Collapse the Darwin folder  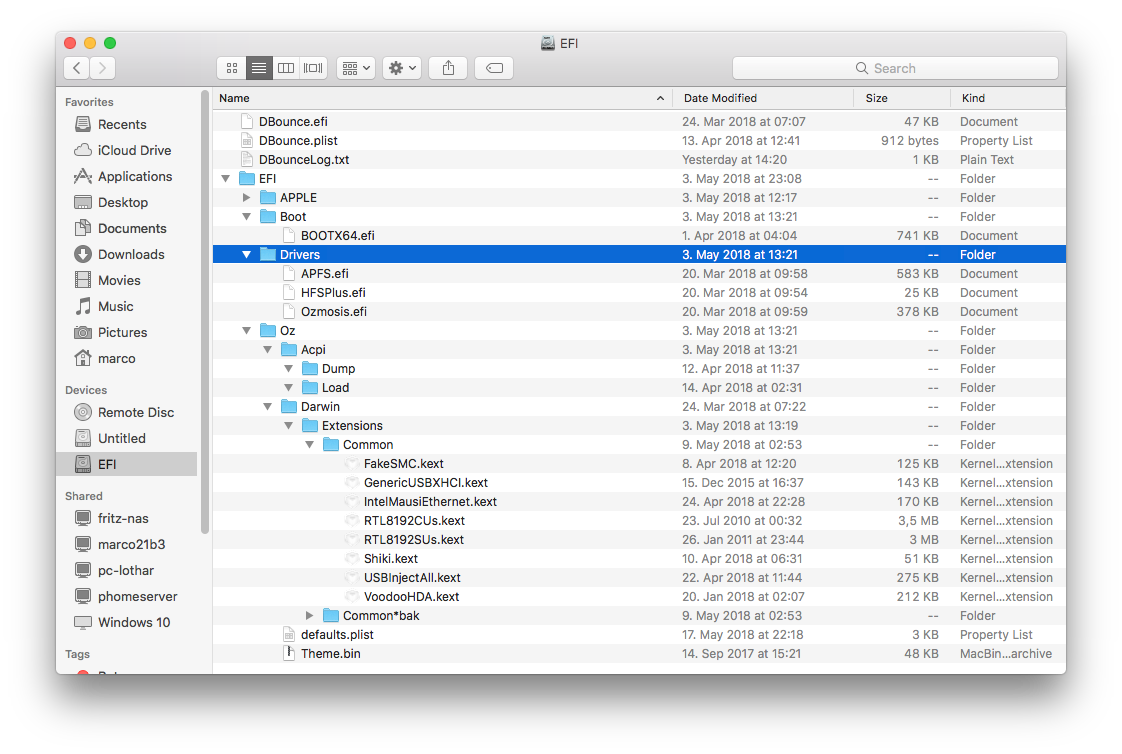tap(268, 406)
